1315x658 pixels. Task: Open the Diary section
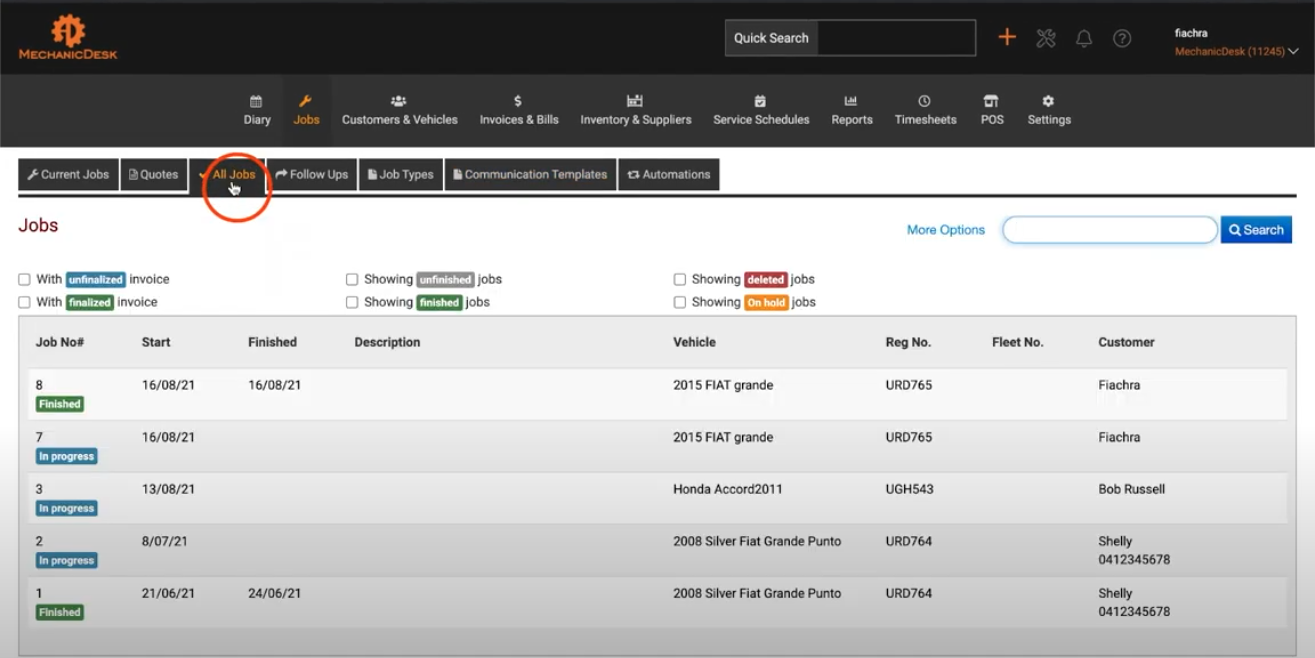click(x=257, y=110)
